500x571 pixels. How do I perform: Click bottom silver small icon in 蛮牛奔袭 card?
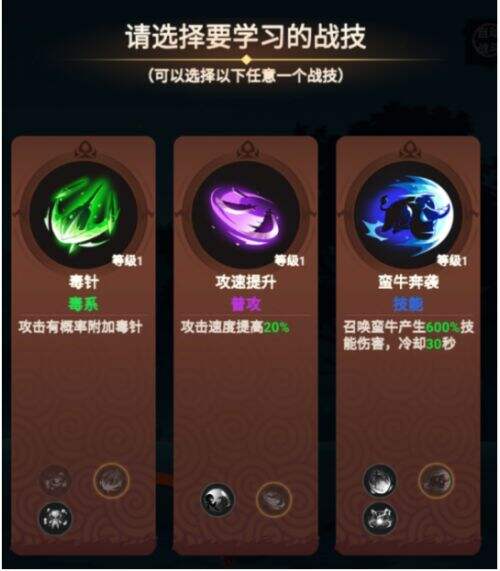[x=380, y=518]
